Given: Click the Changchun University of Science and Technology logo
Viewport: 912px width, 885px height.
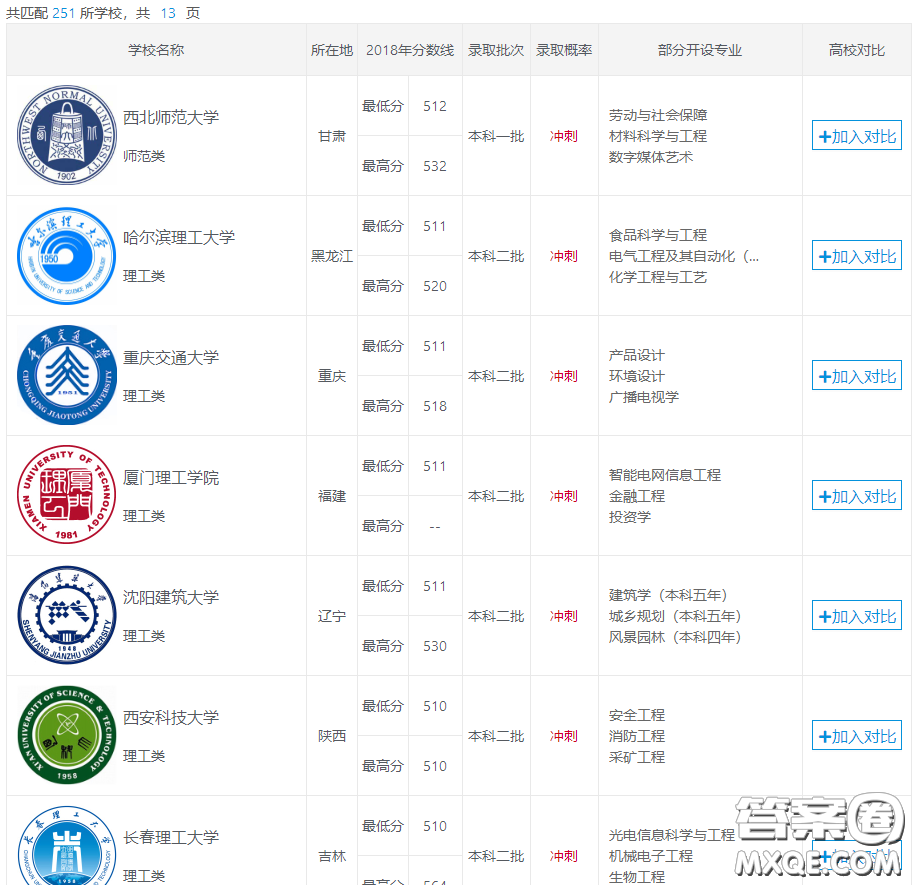Looking at the screenshot, I should point(66,846).
